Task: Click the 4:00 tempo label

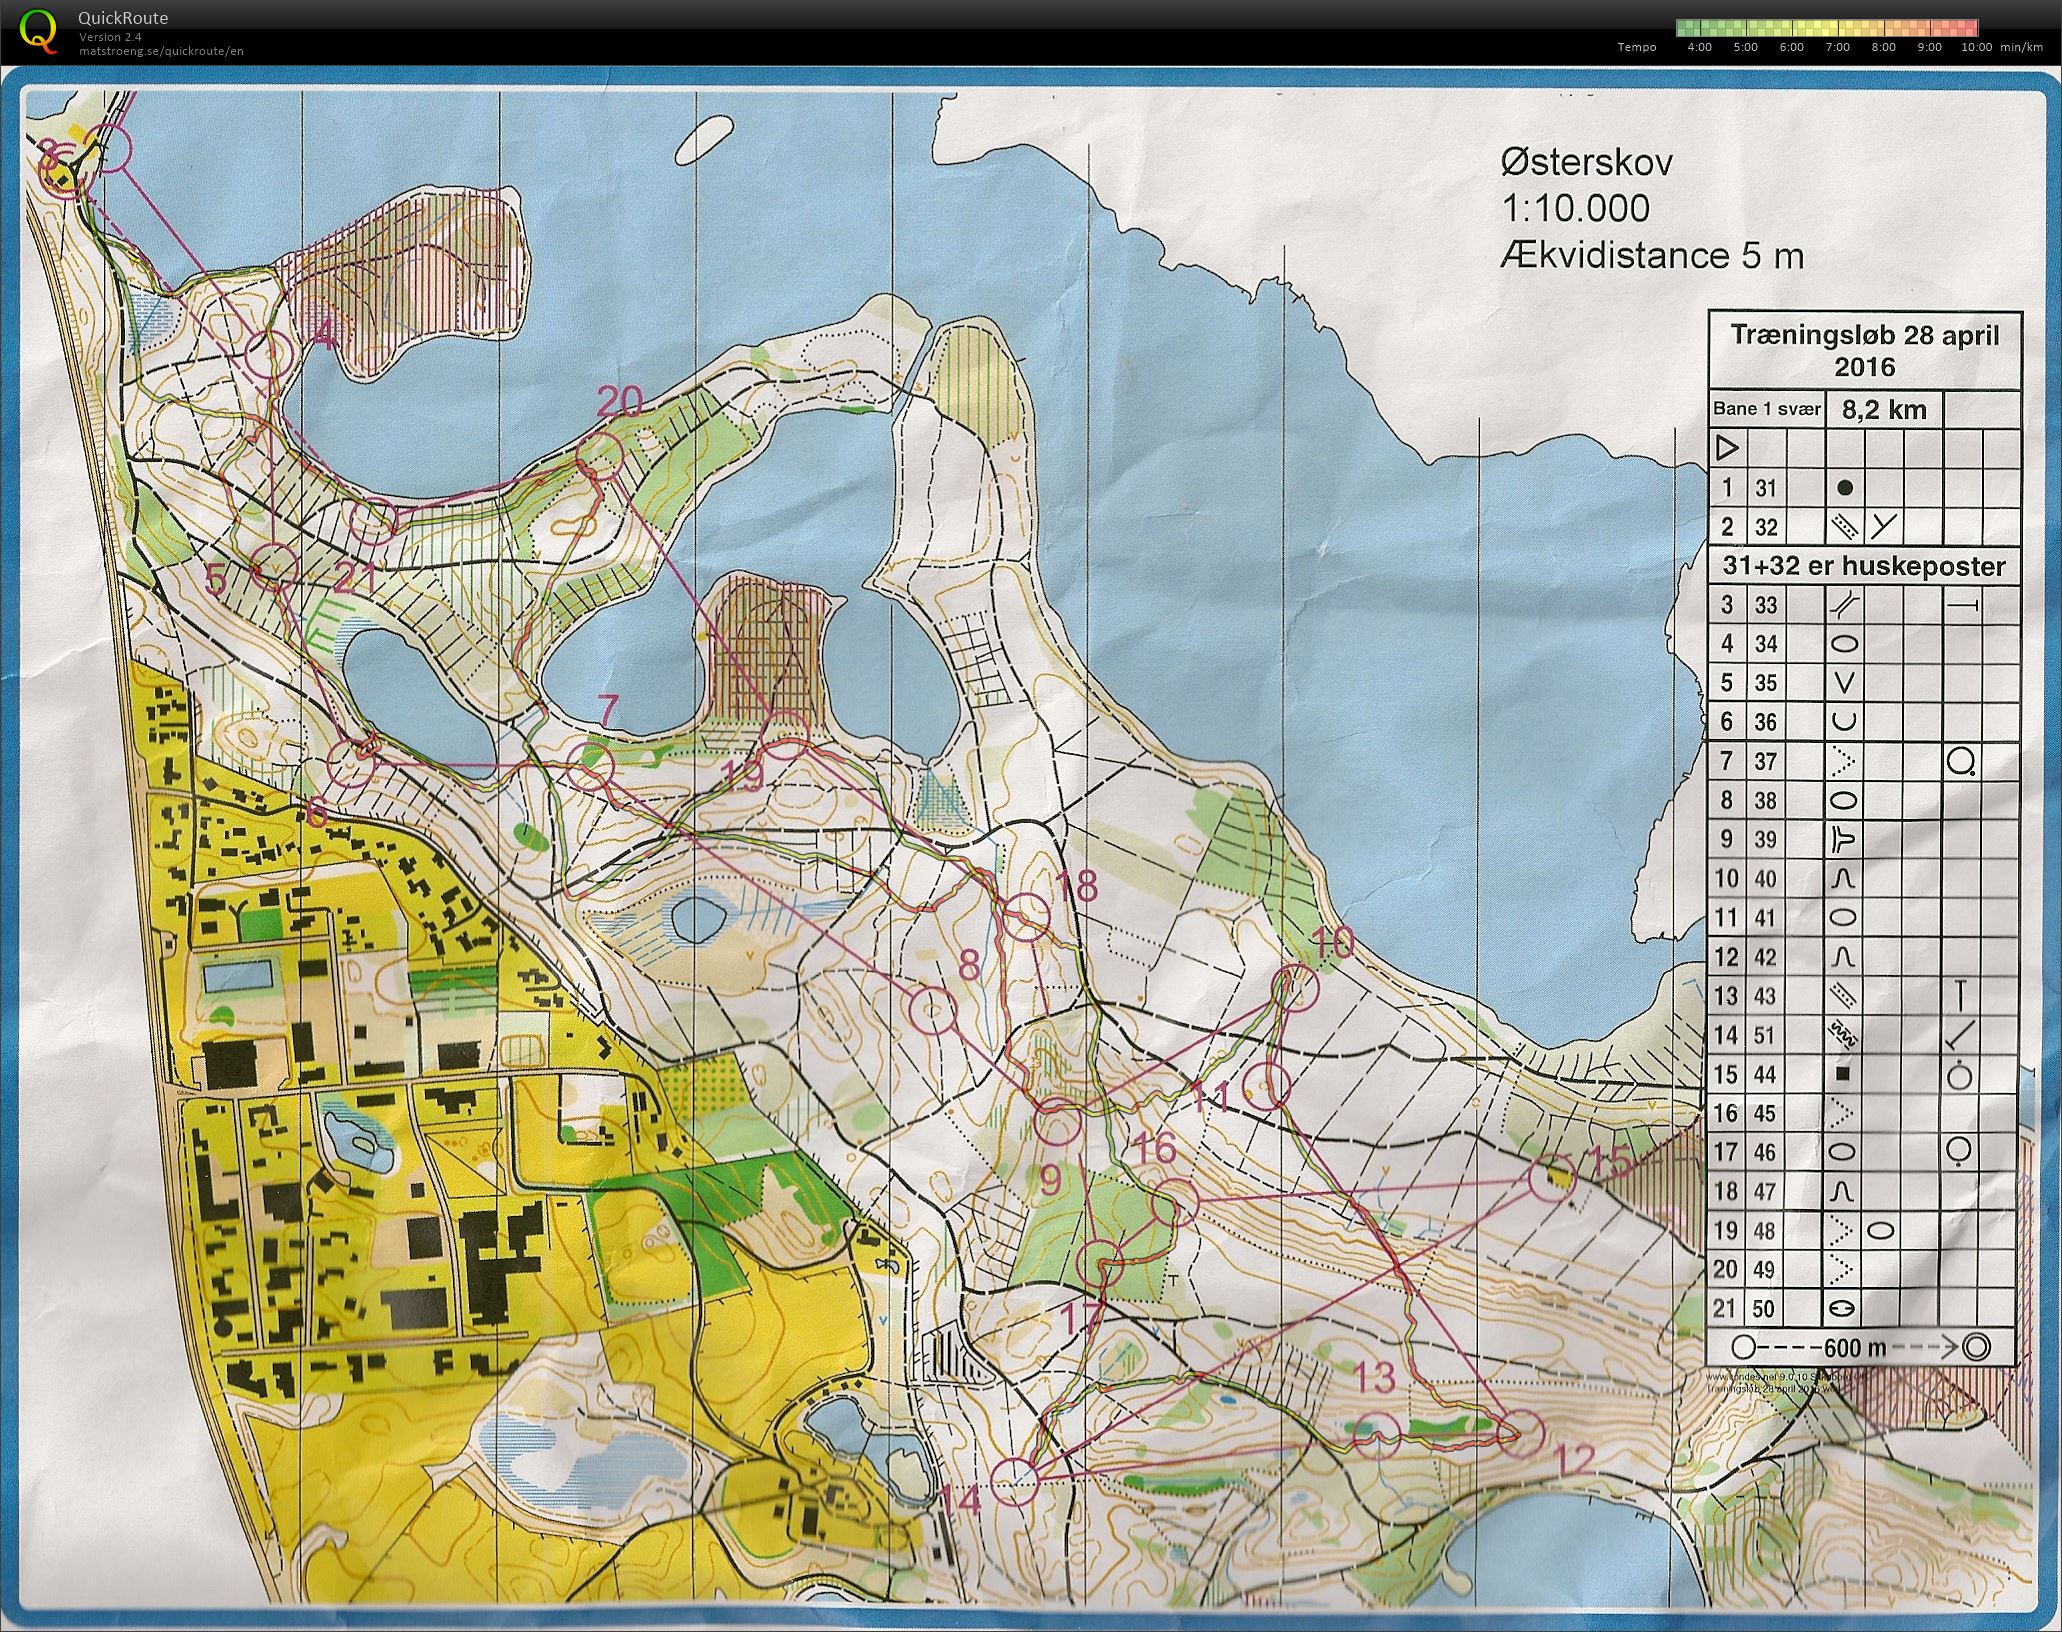Action: (1699, 47)
